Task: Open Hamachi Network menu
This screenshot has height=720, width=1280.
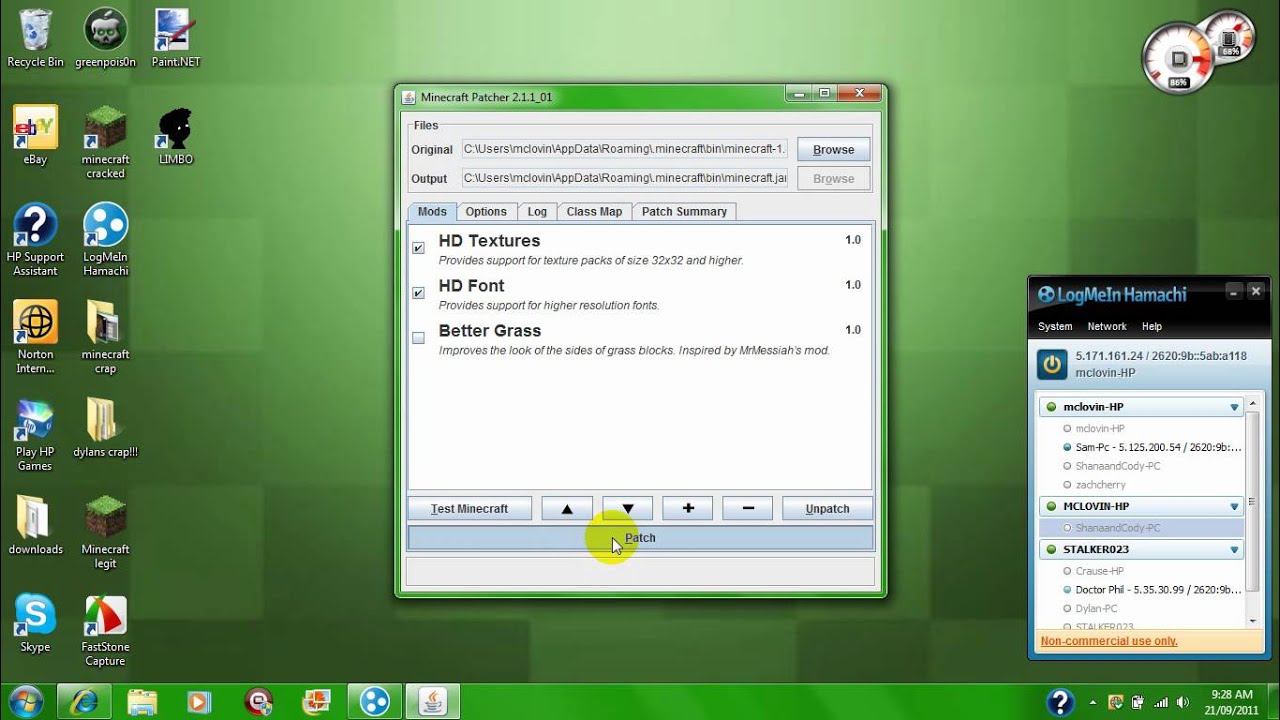Action: pos(1107,326)
